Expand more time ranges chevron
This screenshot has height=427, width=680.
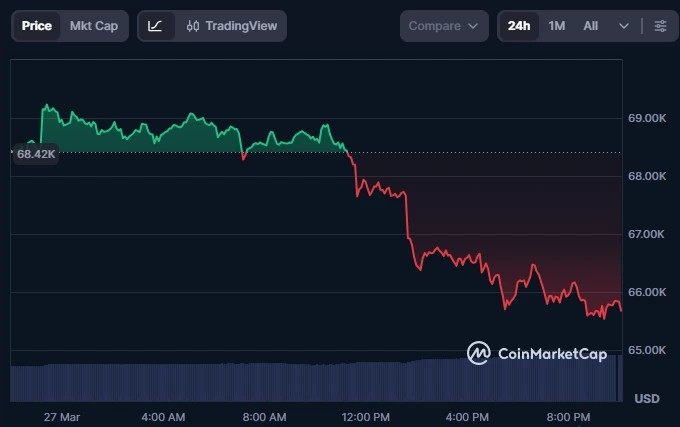click(624, 26)
